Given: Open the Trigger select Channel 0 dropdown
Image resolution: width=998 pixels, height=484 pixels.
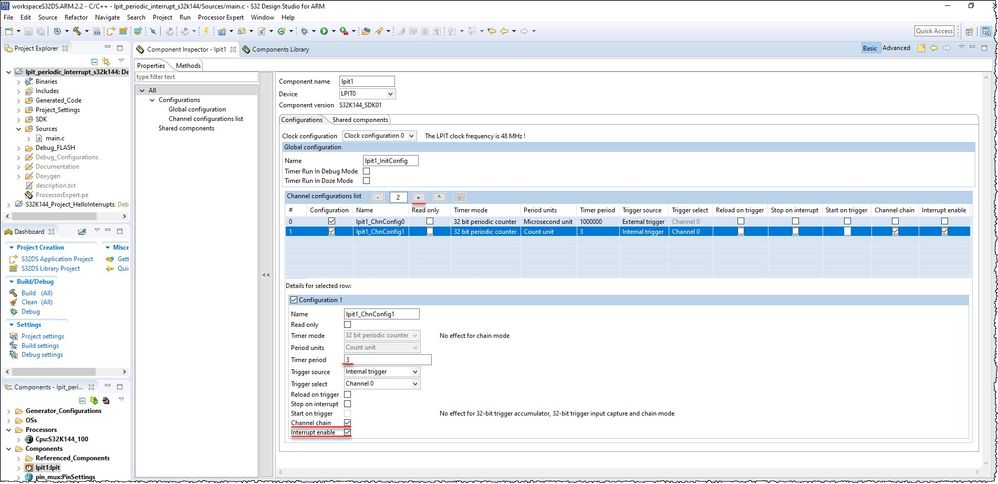Looking at the screenshot, I should (x=381, y=384).
